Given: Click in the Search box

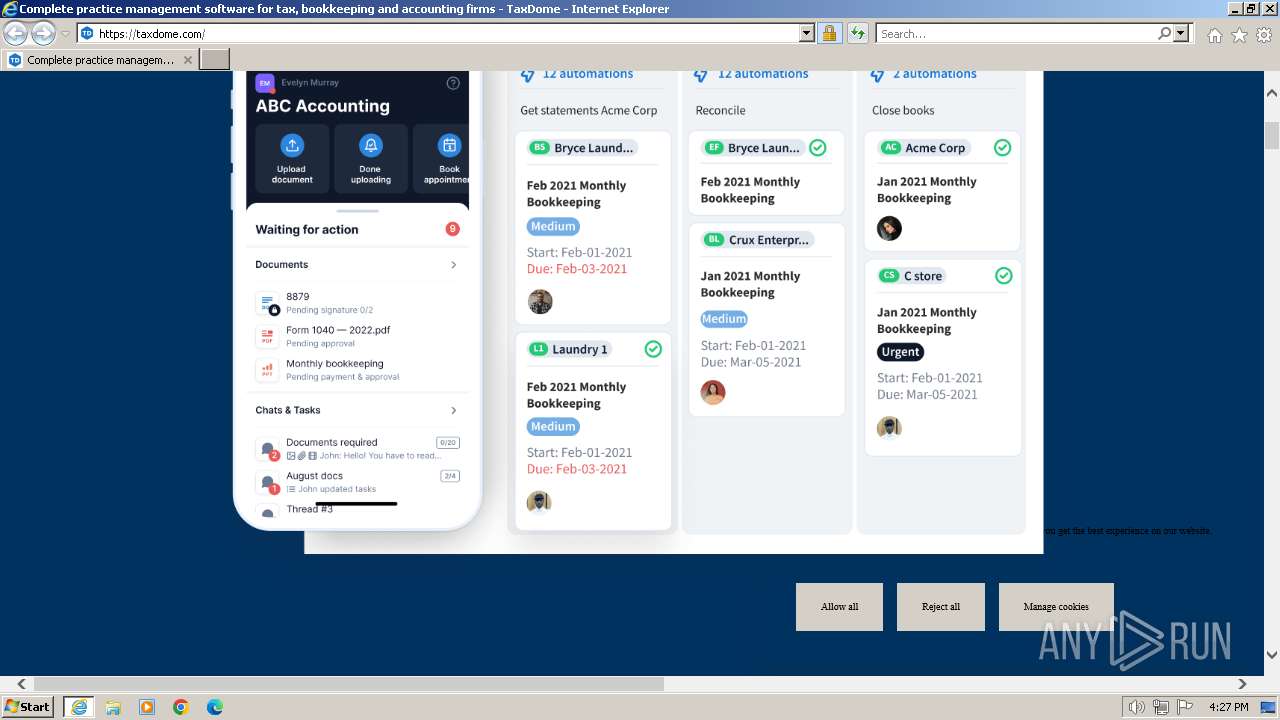Looking at the screenshot, I should 1016,34.
